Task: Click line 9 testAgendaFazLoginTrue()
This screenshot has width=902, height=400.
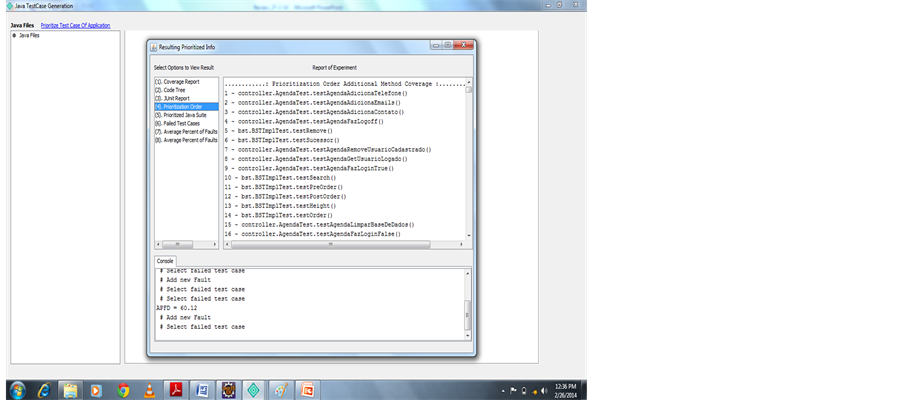Action: [x=309, y=169]
